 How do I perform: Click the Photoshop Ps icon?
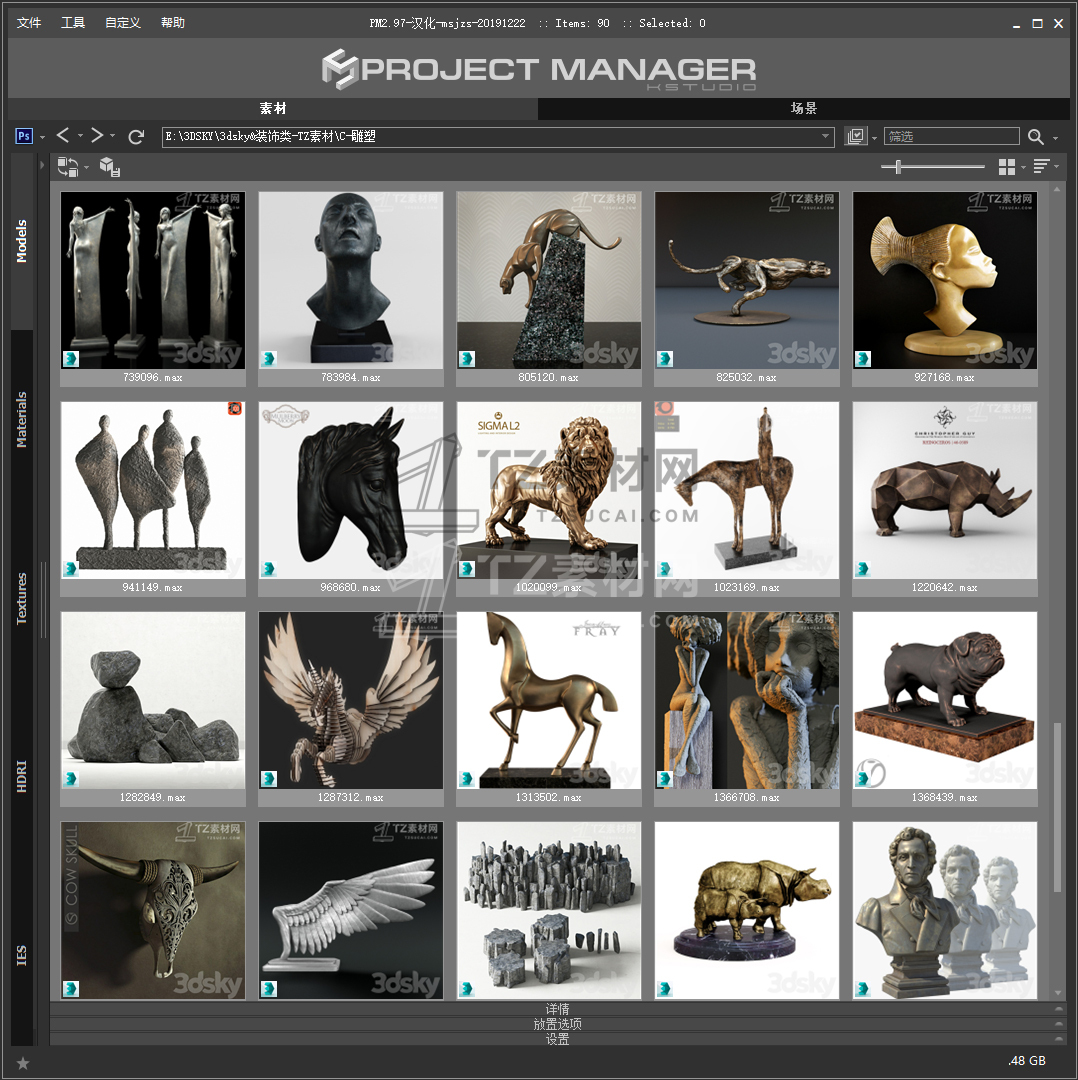[x=25, y=136]
